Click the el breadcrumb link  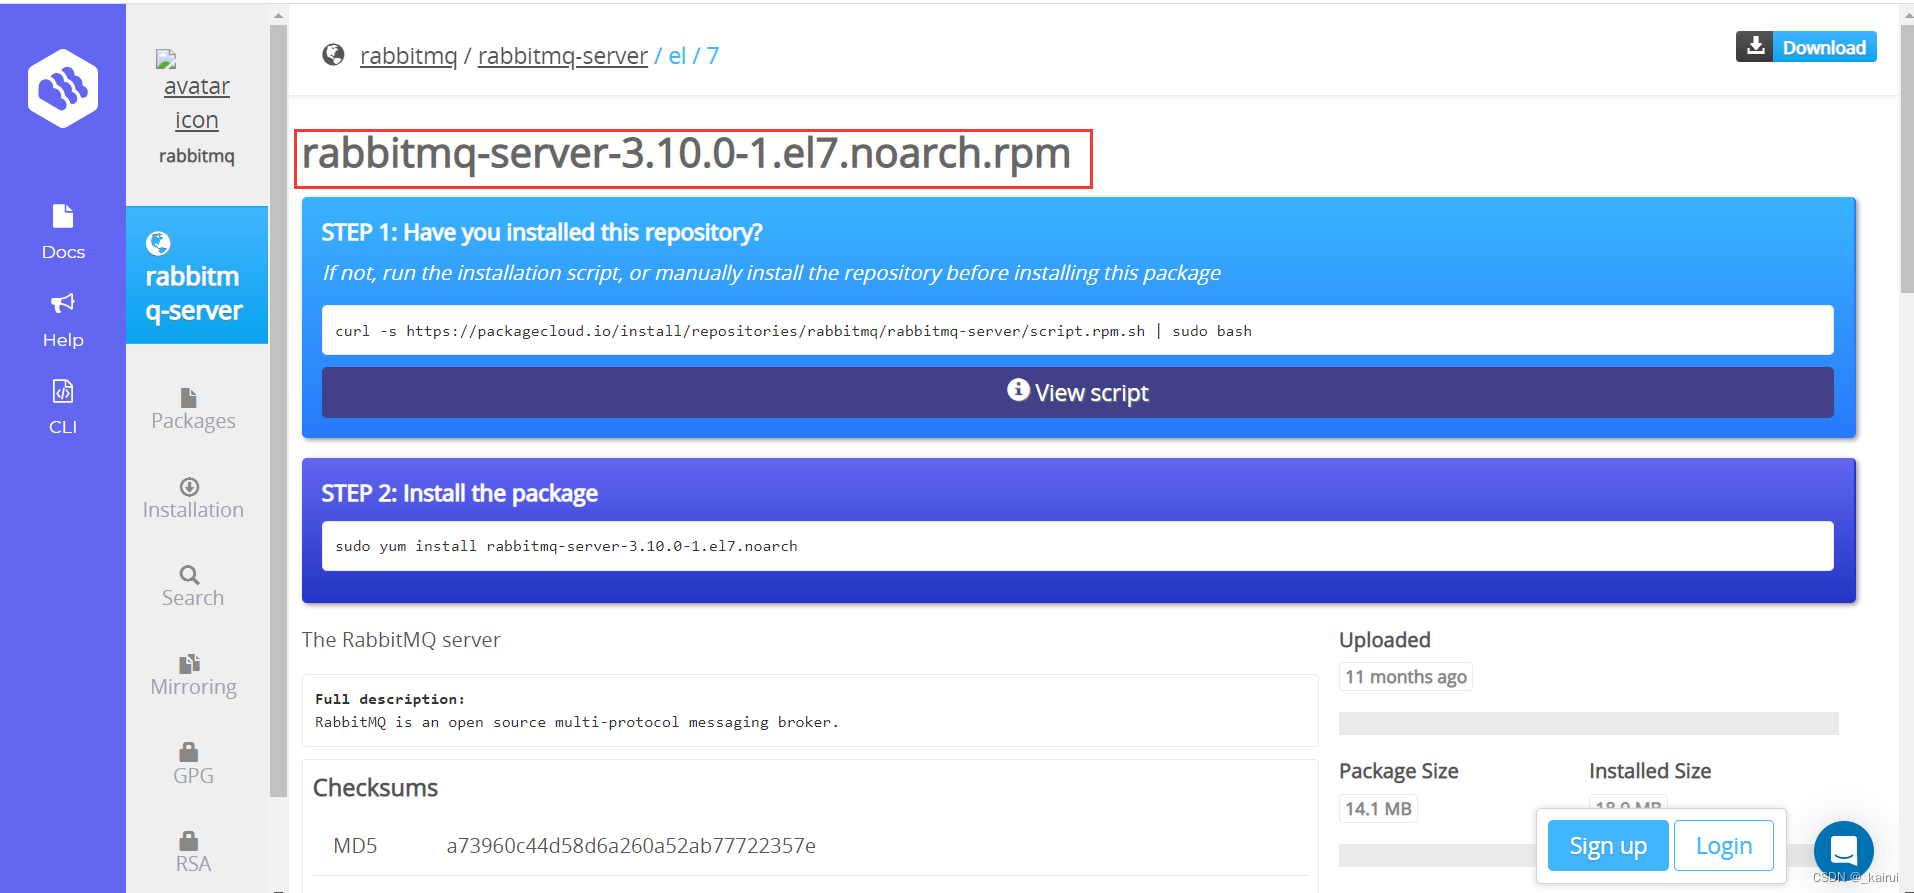(x=677, y=56)
